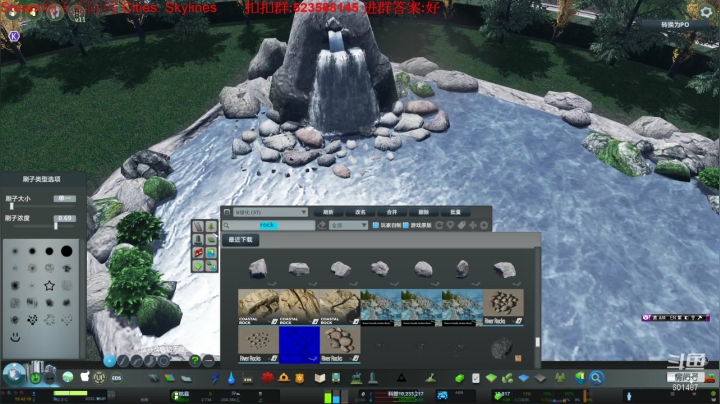This screenshot has height=404, width=720.
Task: Click the refresh arrow icon in Find It panel
Action: click(439, 225)
